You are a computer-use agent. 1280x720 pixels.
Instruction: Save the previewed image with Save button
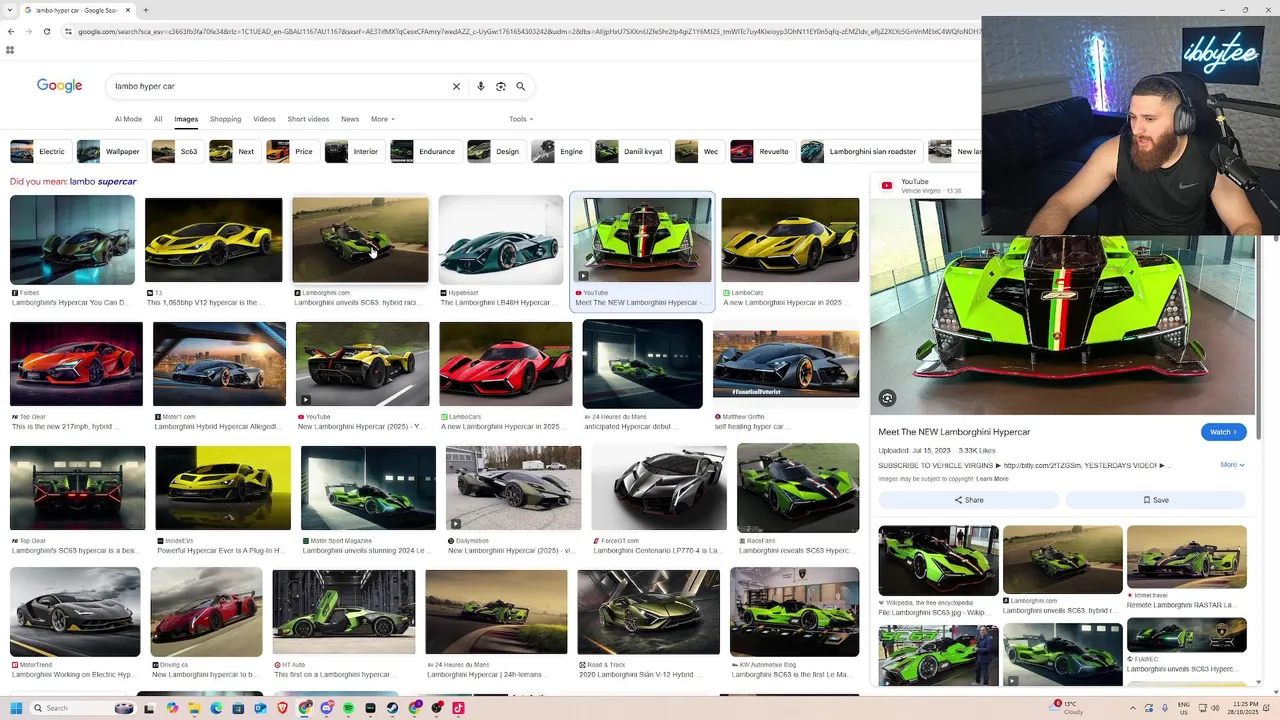coord(1155,500)
